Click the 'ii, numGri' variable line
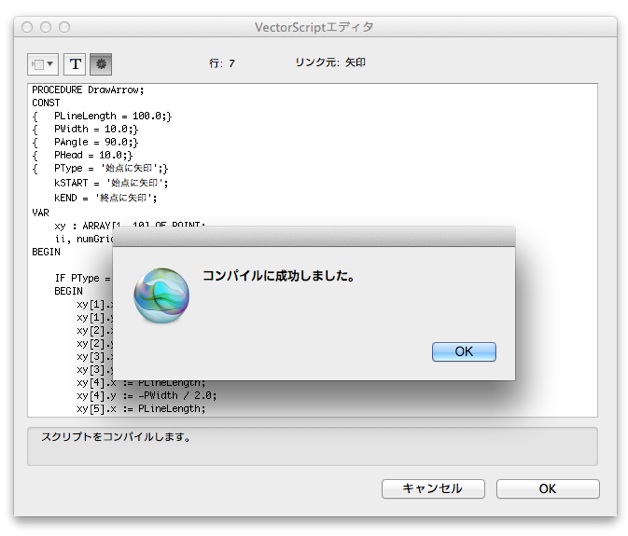 click(x=84, y=239)
